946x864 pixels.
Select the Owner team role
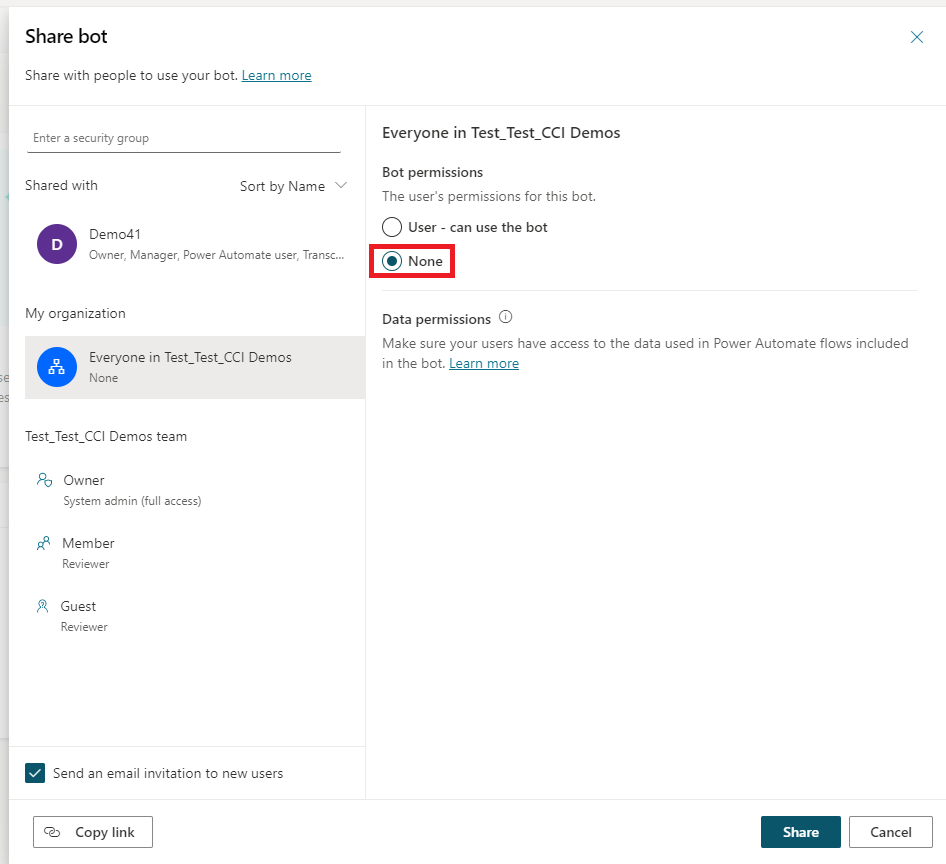click(84, 480)
